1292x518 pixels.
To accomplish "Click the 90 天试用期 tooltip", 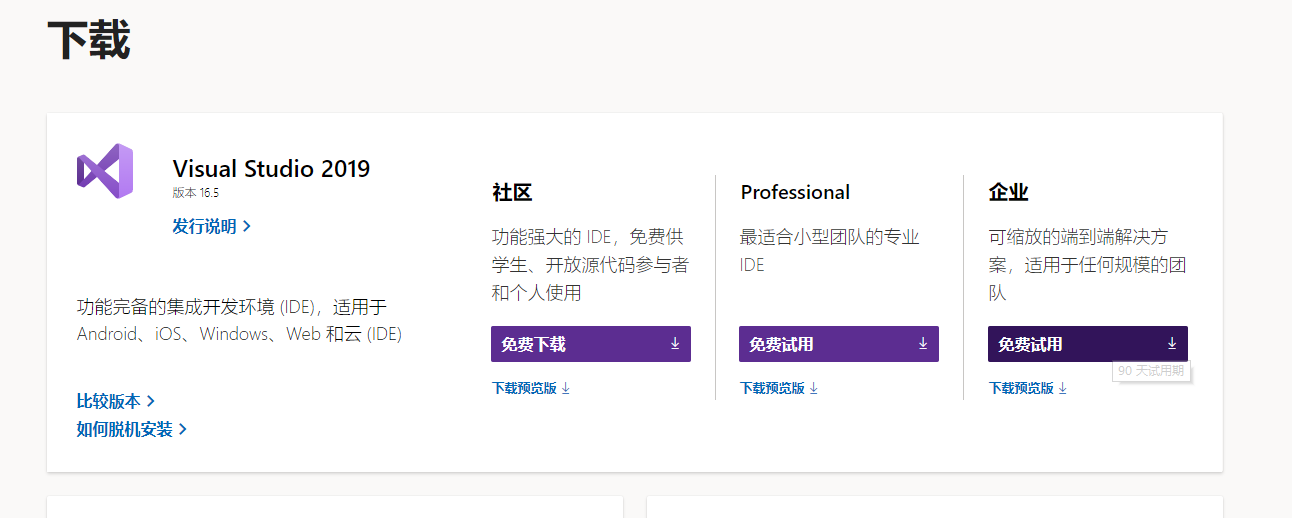I will [x=1151, y=371].
